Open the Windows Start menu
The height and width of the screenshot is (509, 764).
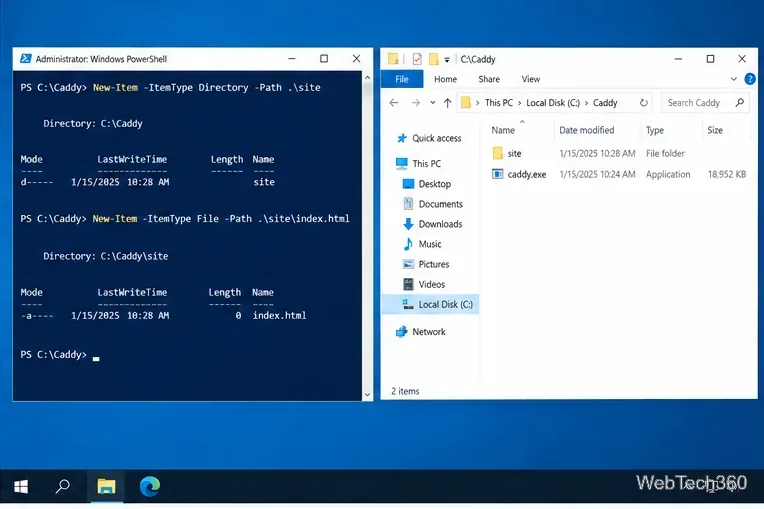coord(21,486)
